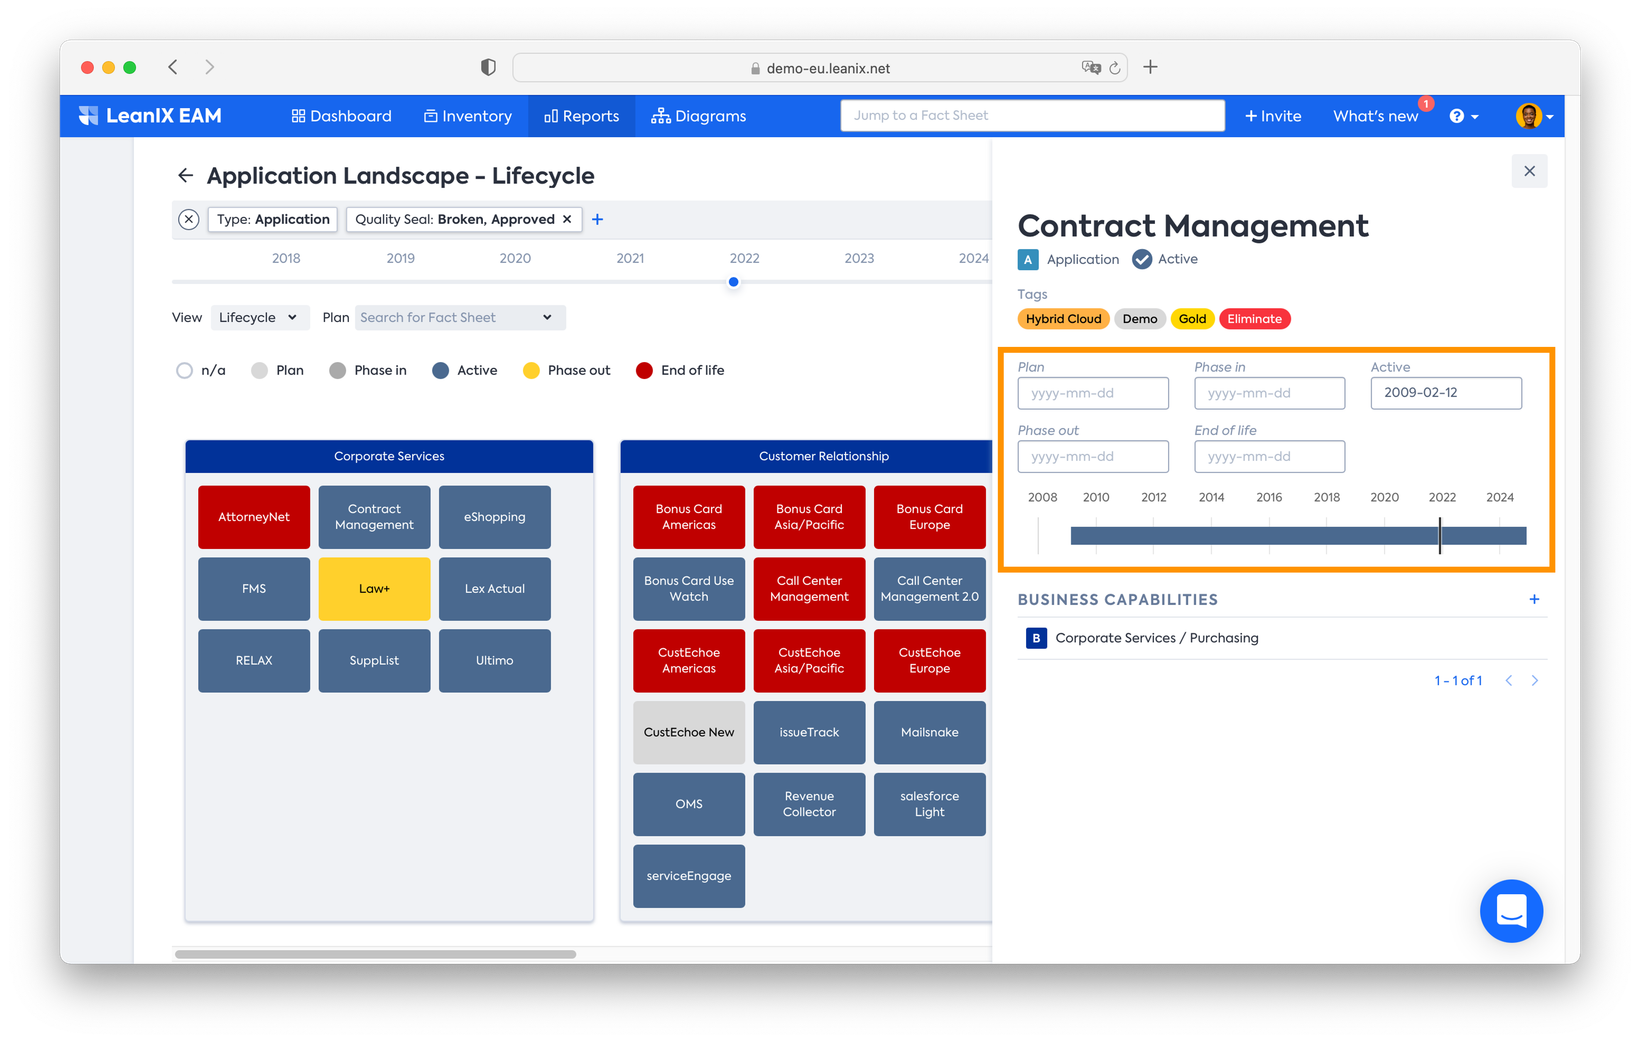Click the Invite button
Viewport: 1640px width, 1042px height.
(x=1273, y=116)
